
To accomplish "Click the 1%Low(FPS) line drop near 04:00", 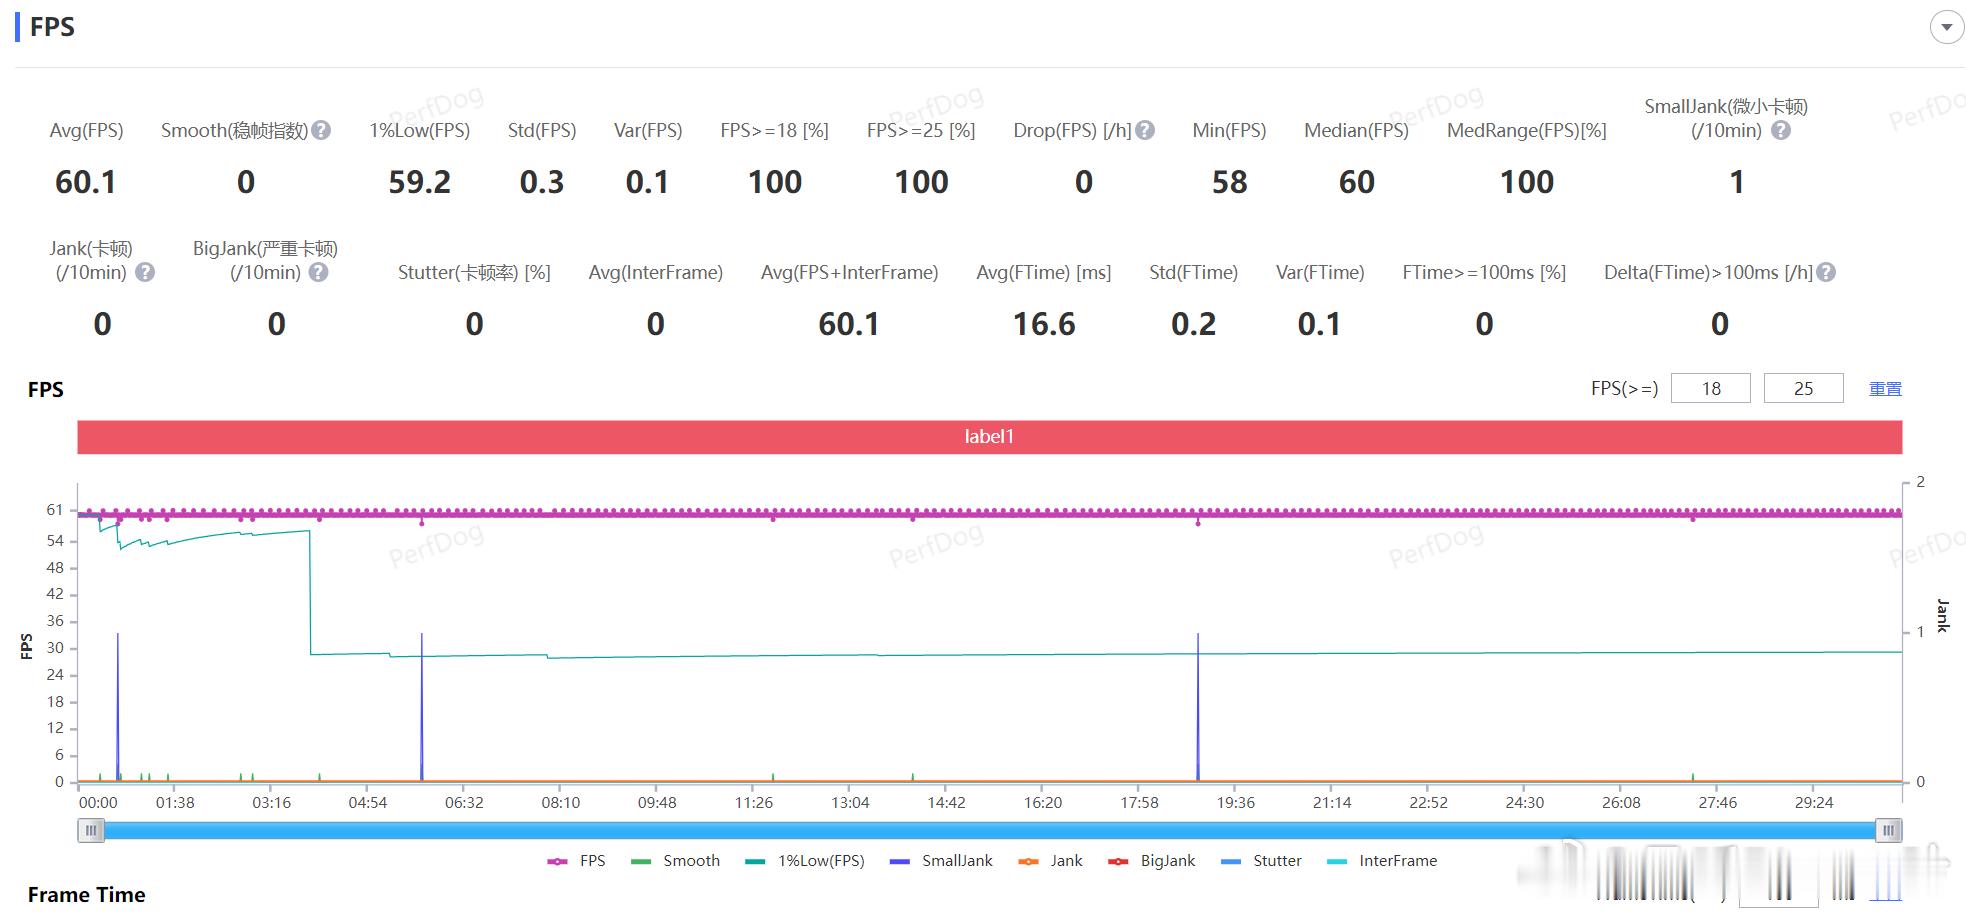I will click(310, 592).
